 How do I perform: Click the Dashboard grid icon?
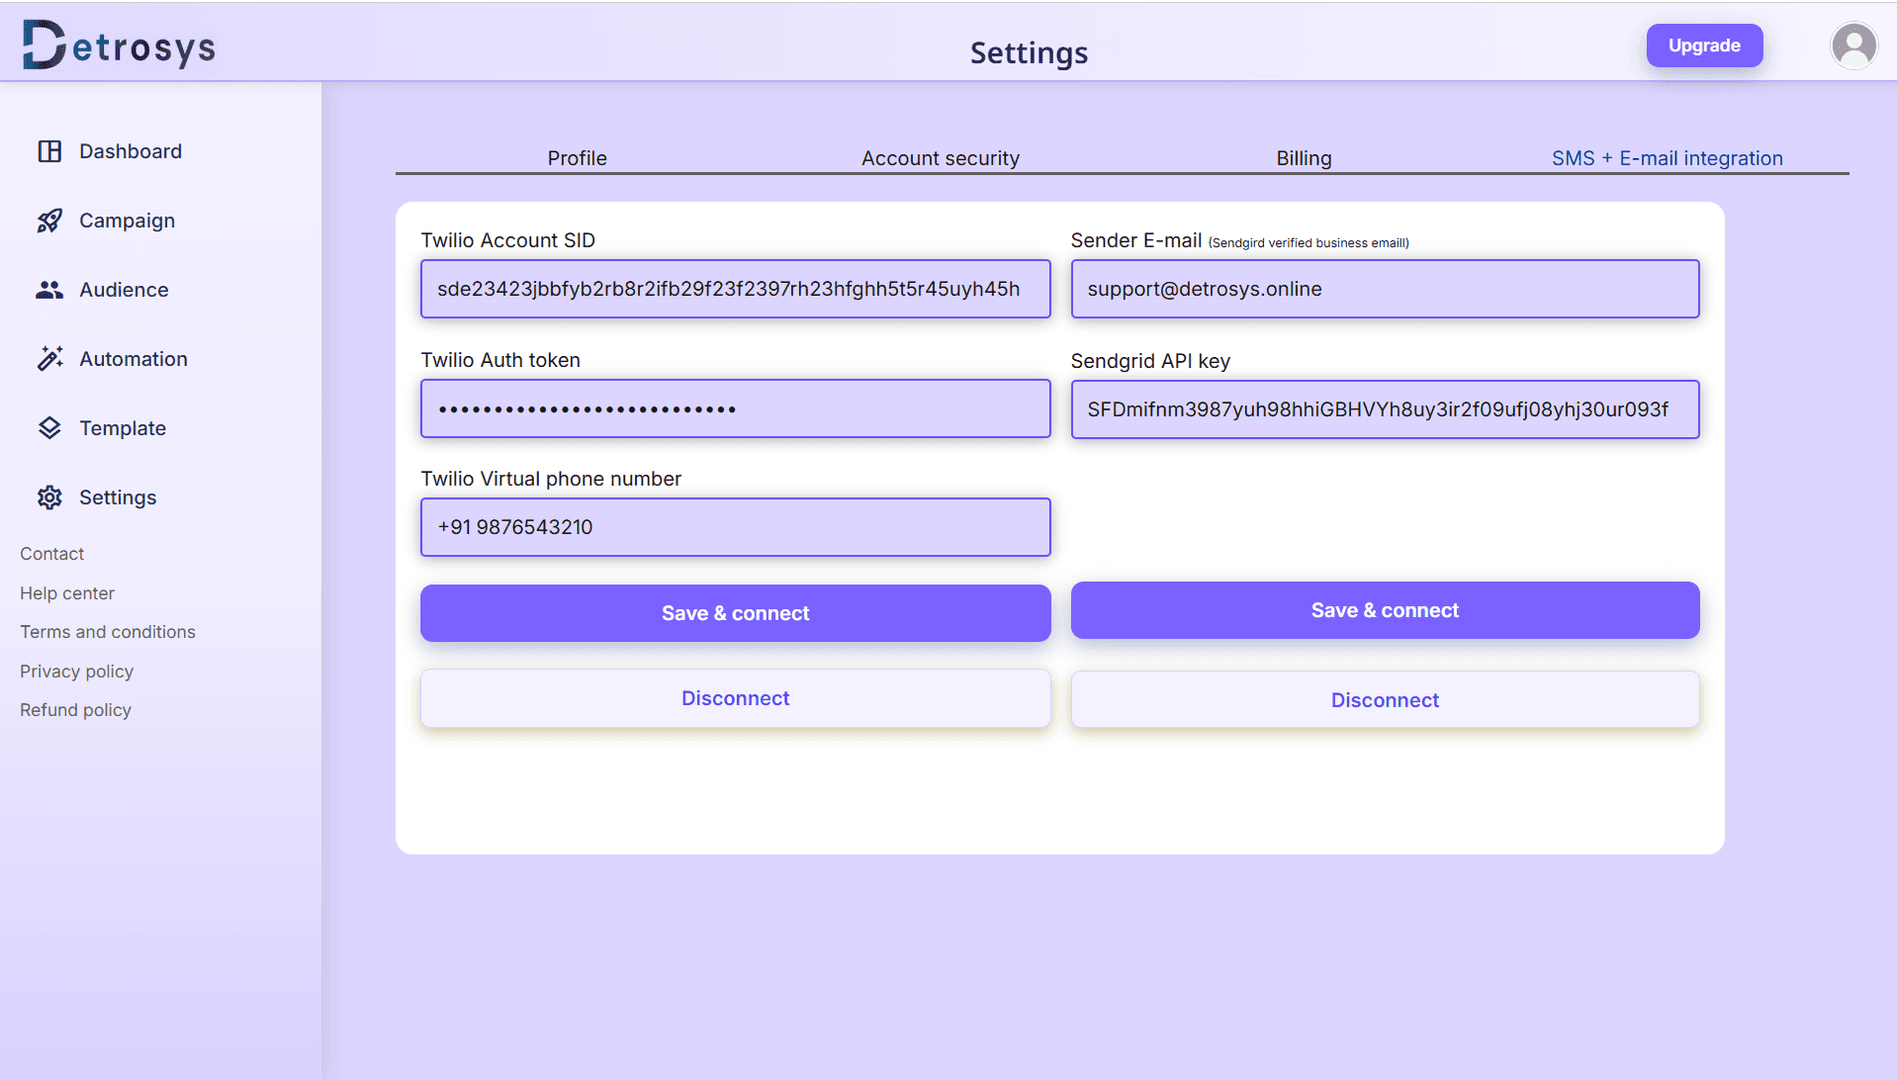tap(50, 151)
